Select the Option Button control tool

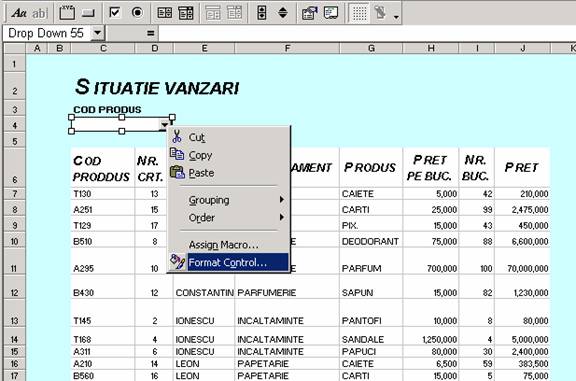pos(137,13)
